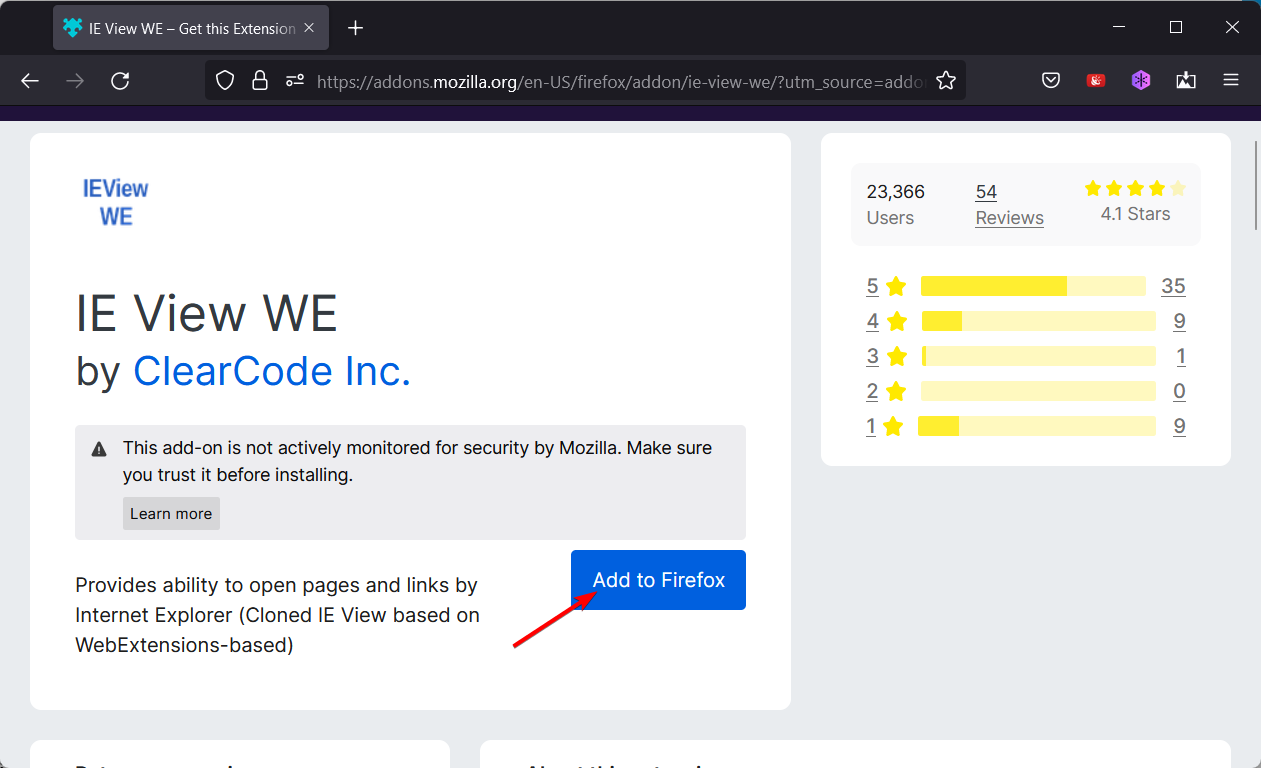This screenshot has width=1261, height=768.
Task: Reload the current page
Action: (x=120, y=81)
